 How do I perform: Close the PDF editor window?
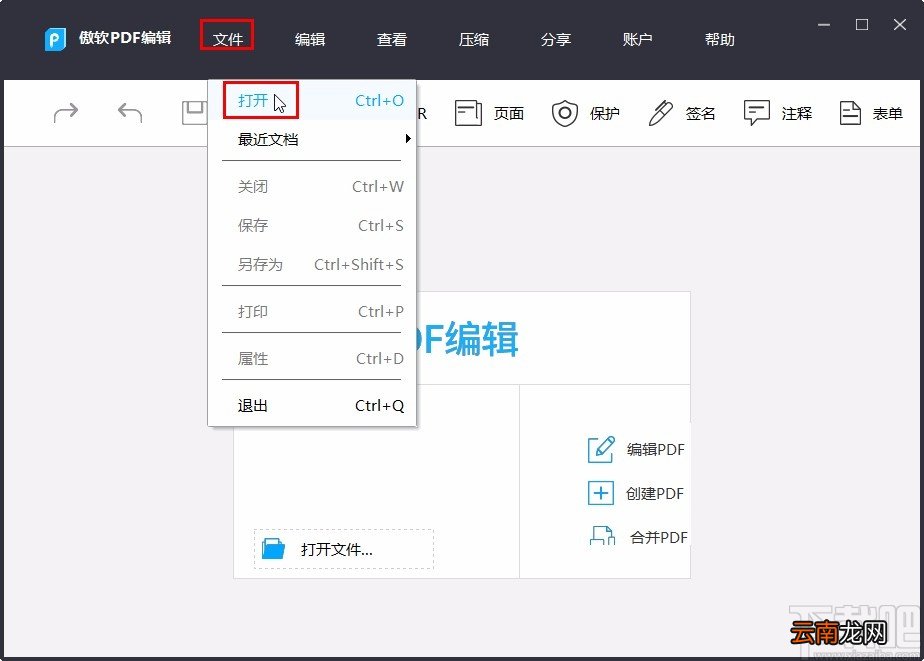(900, 25)
